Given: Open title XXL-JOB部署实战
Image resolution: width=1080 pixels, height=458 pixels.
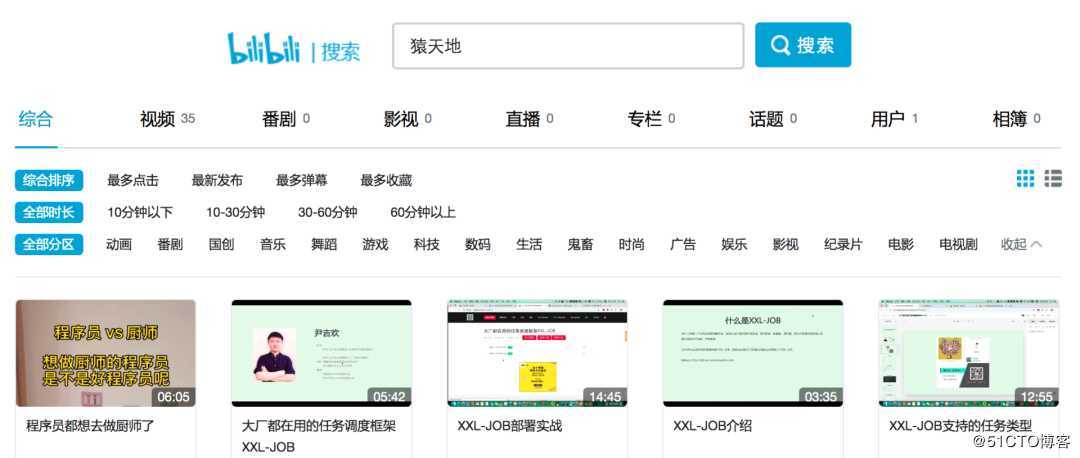Looking at the screenshot, I should (510, 426).
